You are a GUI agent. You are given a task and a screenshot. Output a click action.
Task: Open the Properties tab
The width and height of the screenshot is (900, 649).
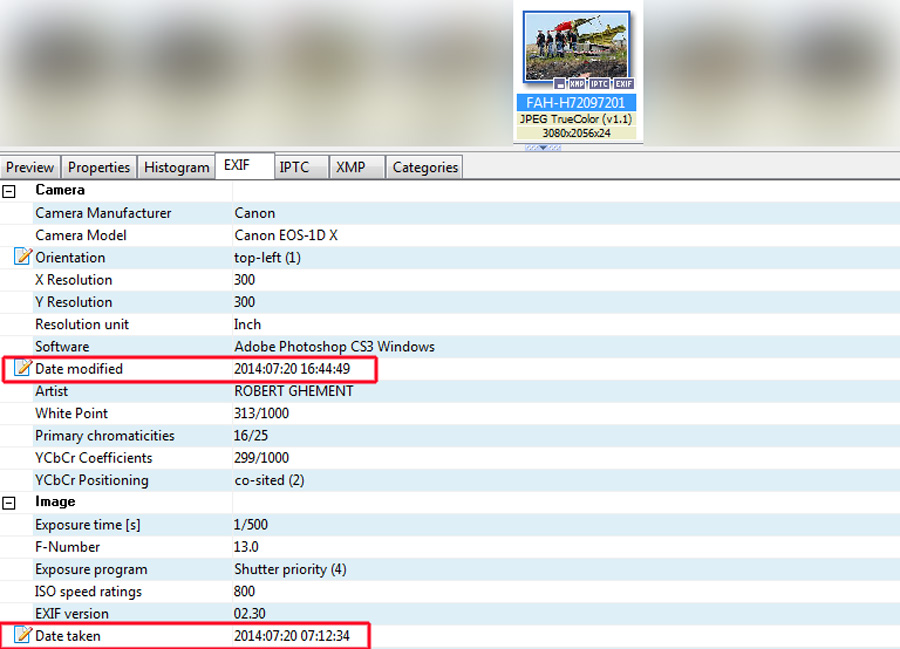click(99, 168)
